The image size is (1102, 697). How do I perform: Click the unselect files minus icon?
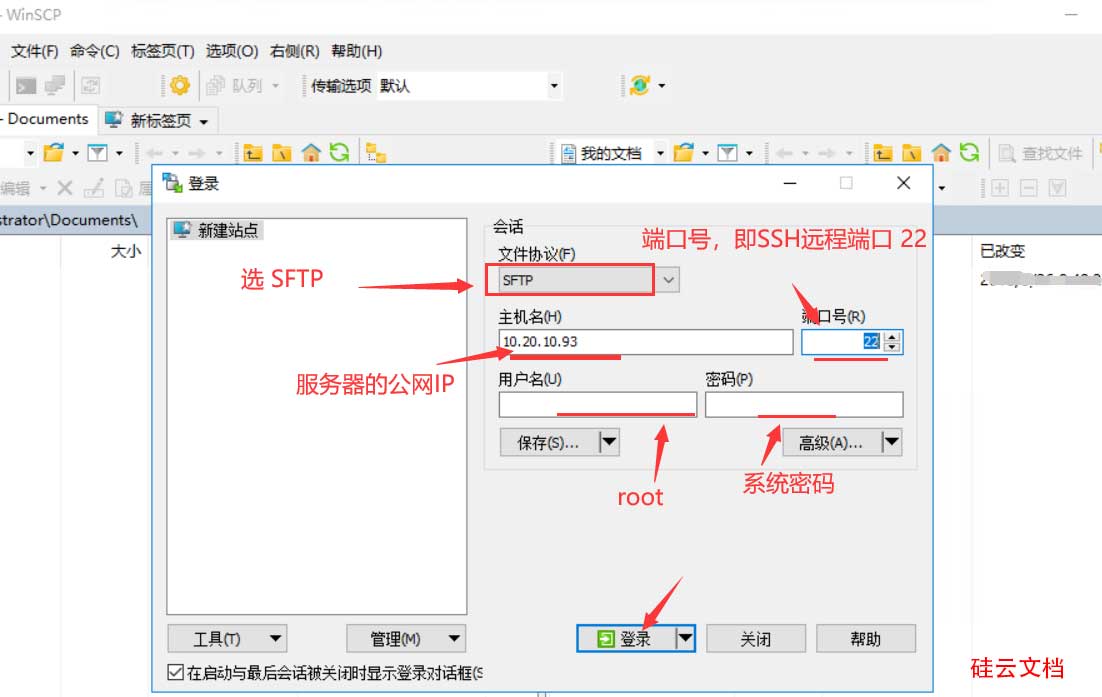coord(1028,188)
